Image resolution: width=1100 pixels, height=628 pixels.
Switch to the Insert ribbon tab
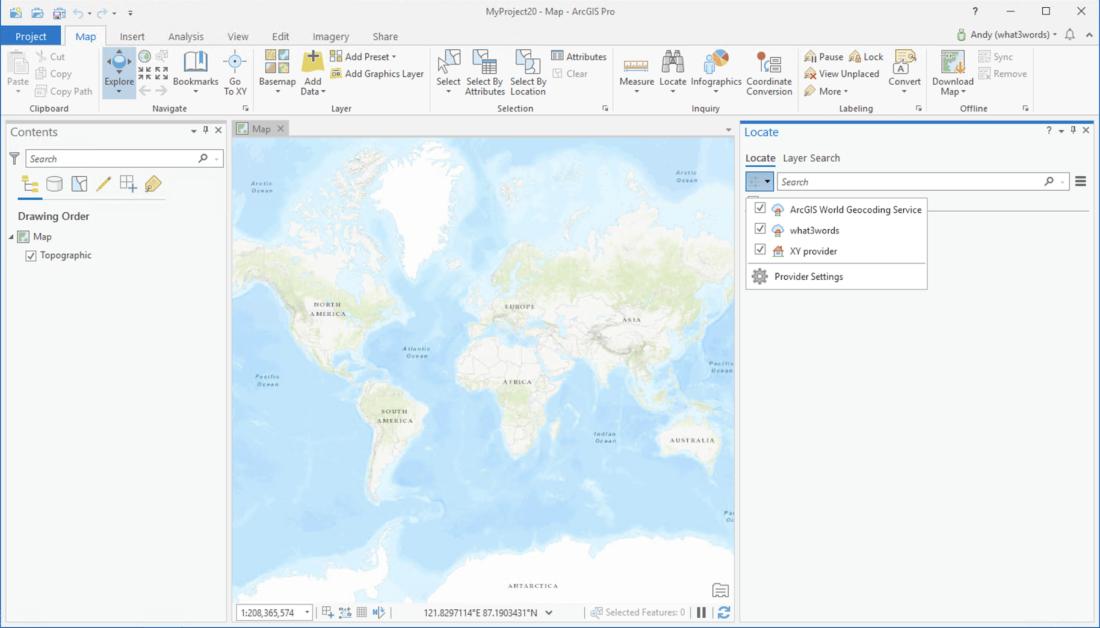pos(132,36)
